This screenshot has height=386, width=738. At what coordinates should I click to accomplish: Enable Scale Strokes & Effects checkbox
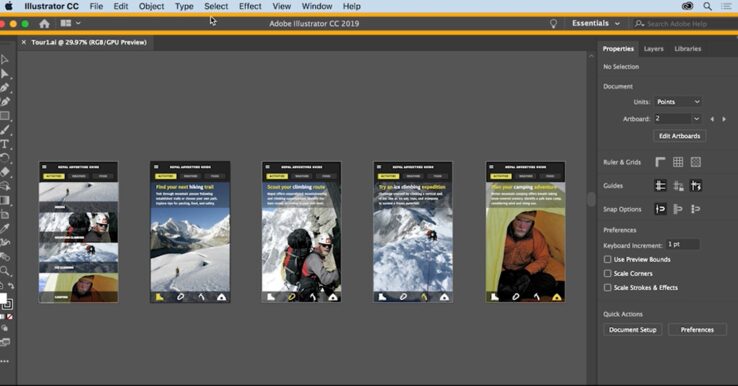tap(608, 288)
